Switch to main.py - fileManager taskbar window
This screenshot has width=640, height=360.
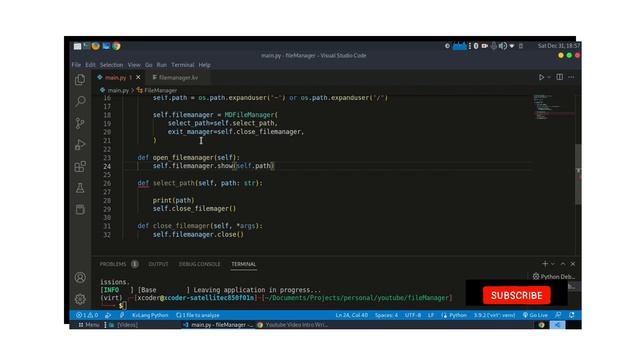coord(219,325)
